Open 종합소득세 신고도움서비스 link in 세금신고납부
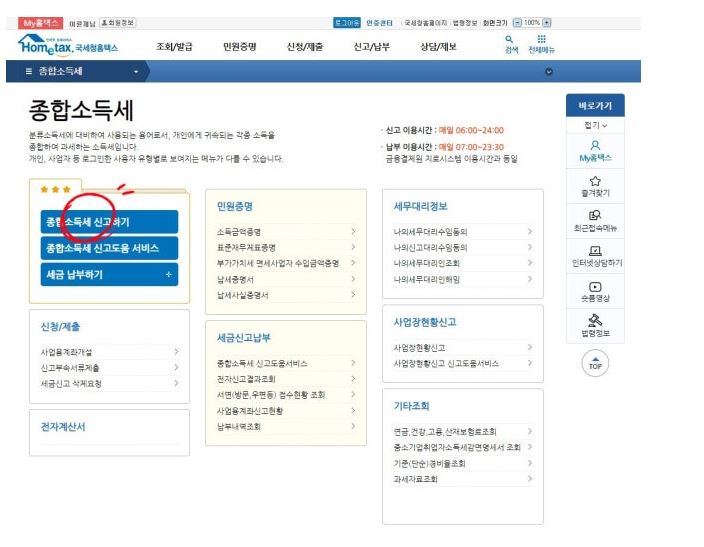The image size is (704, 547). pyautogui.click(x=262, y=363)
